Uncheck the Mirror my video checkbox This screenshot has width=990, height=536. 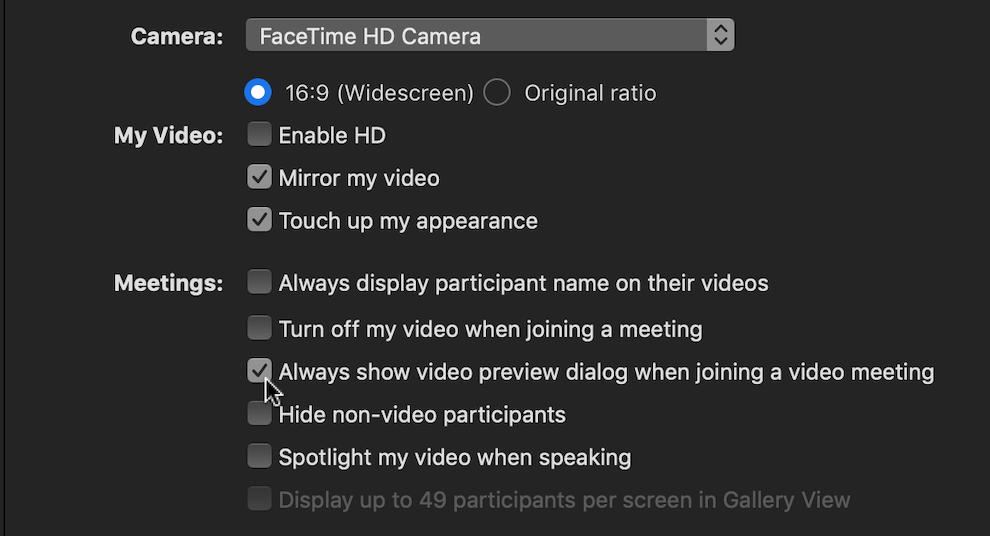coord(260,178)
